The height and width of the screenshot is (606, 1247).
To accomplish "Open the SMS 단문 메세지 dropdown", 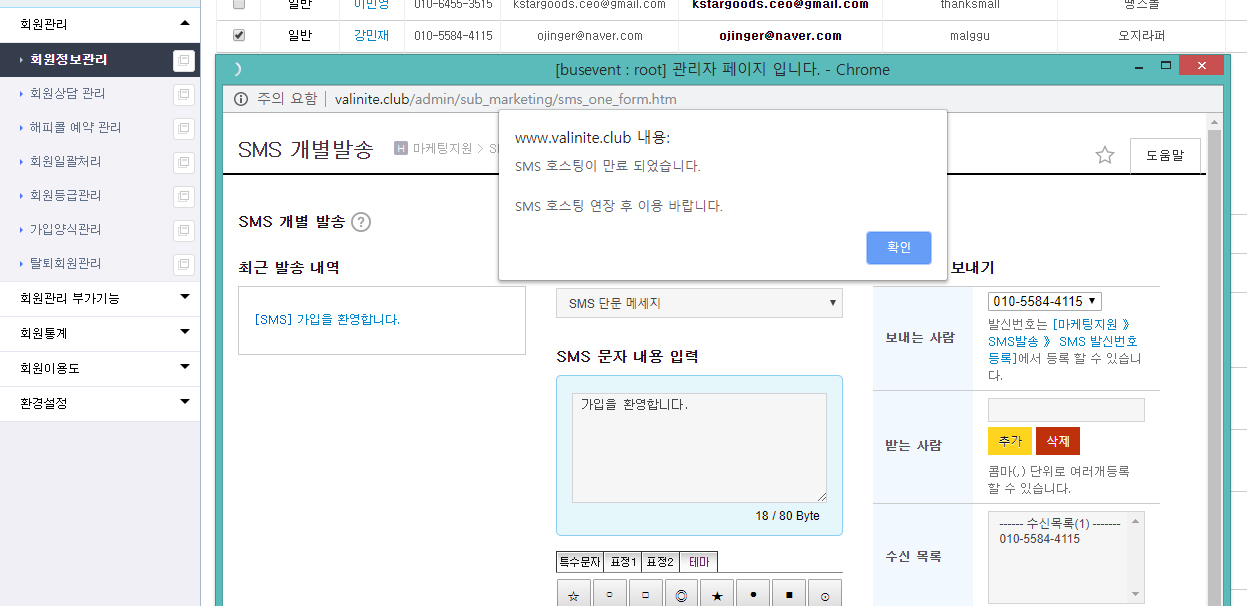I will click(x=699, y=303).
